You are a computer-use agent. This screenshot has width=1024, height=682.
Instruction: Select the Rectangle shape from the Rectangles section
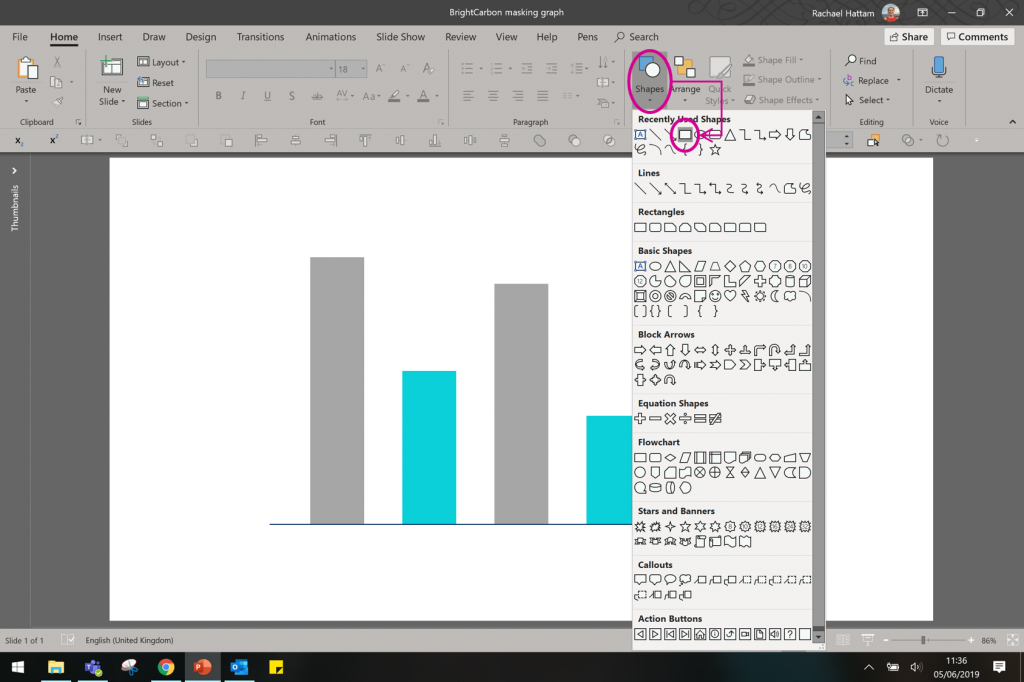click(640, 227)
